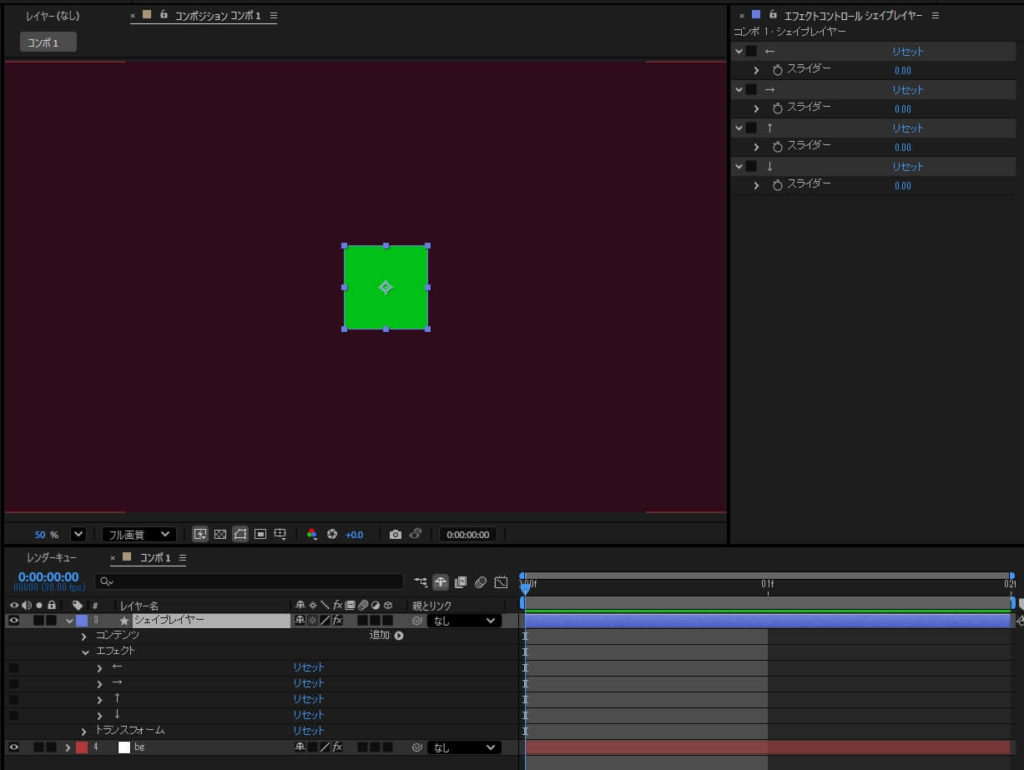
Task: Toggle transparency grid in composition viewer
Action: coord(220,534)
